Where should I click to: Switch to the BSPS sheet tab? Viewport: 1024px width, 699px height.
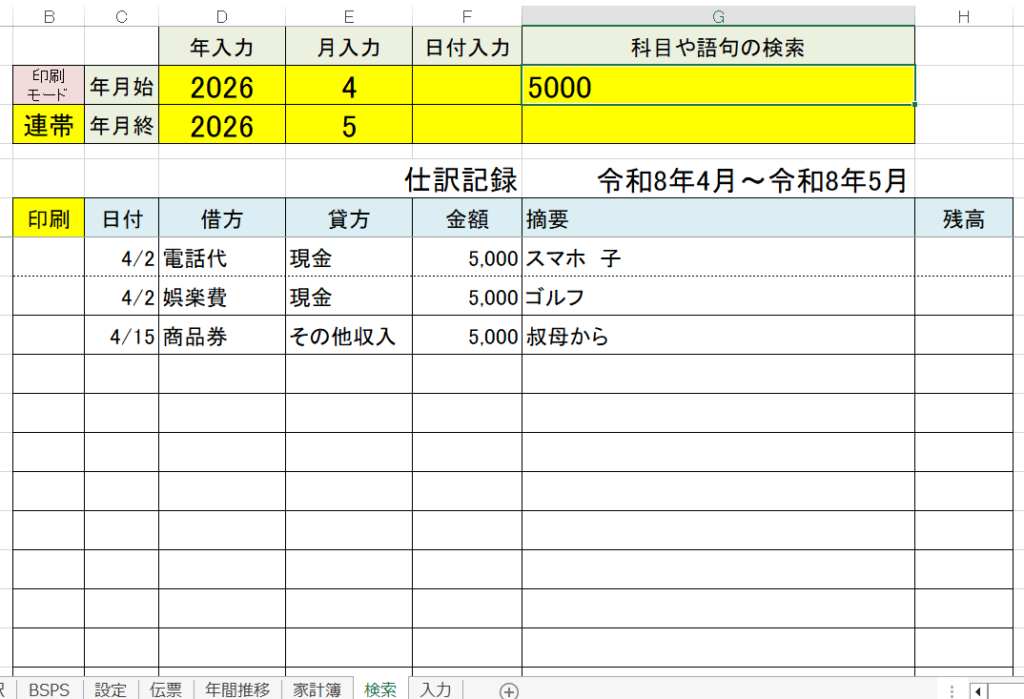(x=49, y=690)
